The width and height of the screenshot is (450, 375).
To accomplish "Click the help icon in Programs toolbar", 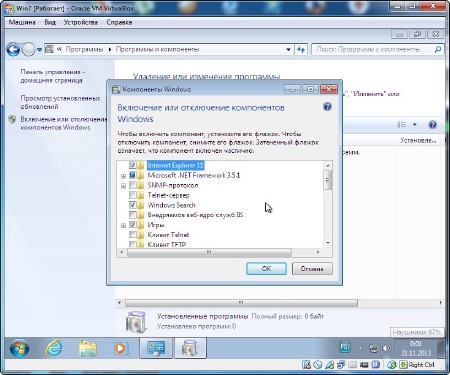I will [432, 125].
